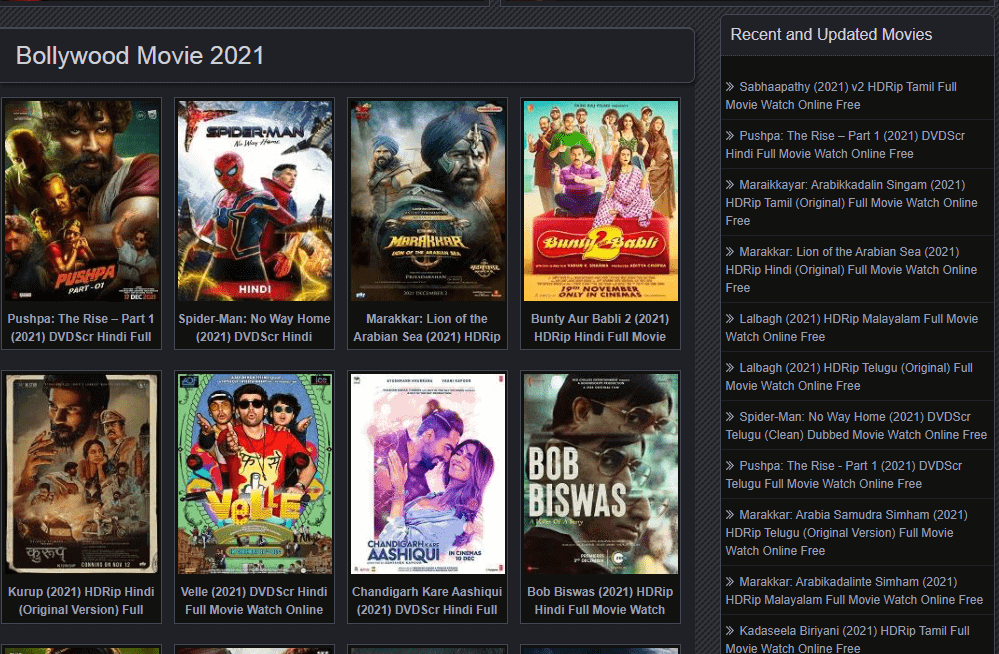Click chevron icon beside Maraikkayar entry
The height and width of the screenshot is (654, 999).
pos(730,184)
